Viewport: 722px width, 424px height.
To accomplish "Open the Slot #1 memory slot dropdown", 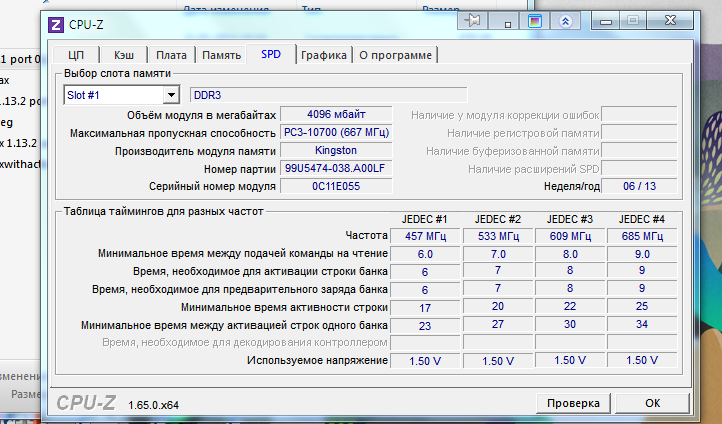I will click(171, 95).
